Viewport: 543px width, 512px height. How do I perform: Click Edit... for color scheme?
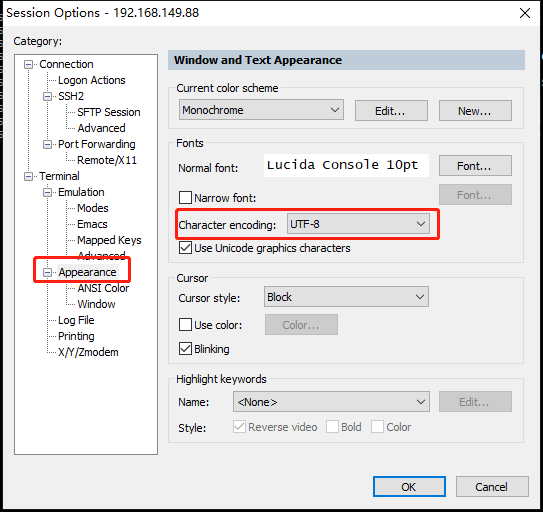[x=391, y=111]
